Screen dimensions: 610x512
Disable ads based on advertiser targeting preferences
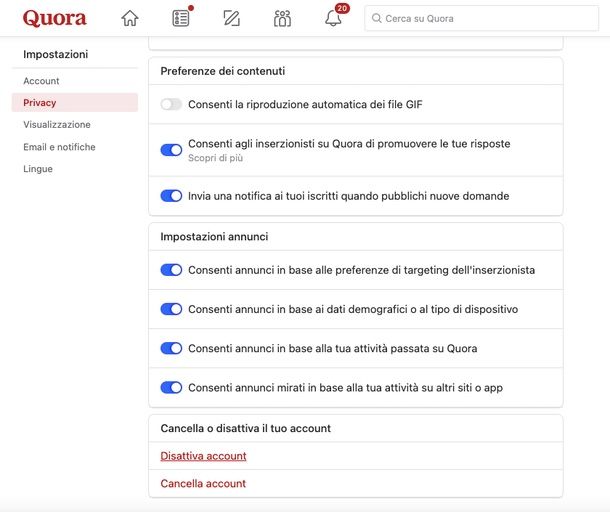(x=171, y=270)
